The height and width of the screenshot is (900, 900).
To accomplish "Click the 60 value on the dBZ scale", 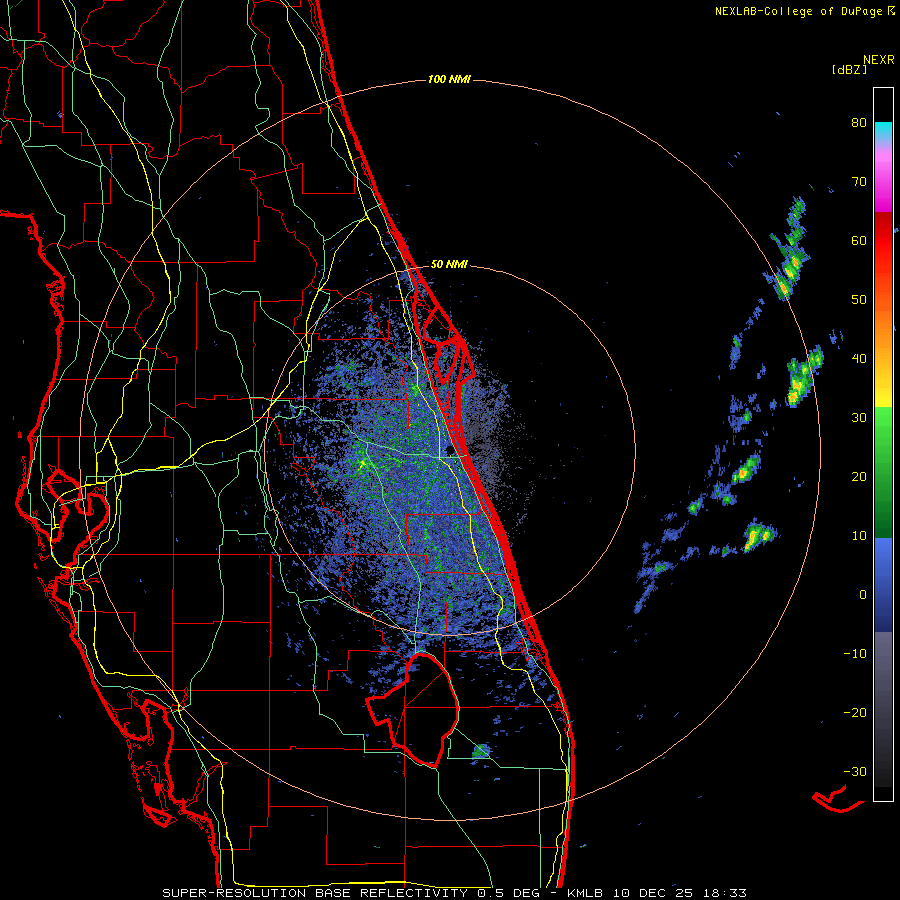I will pos(859,240).
